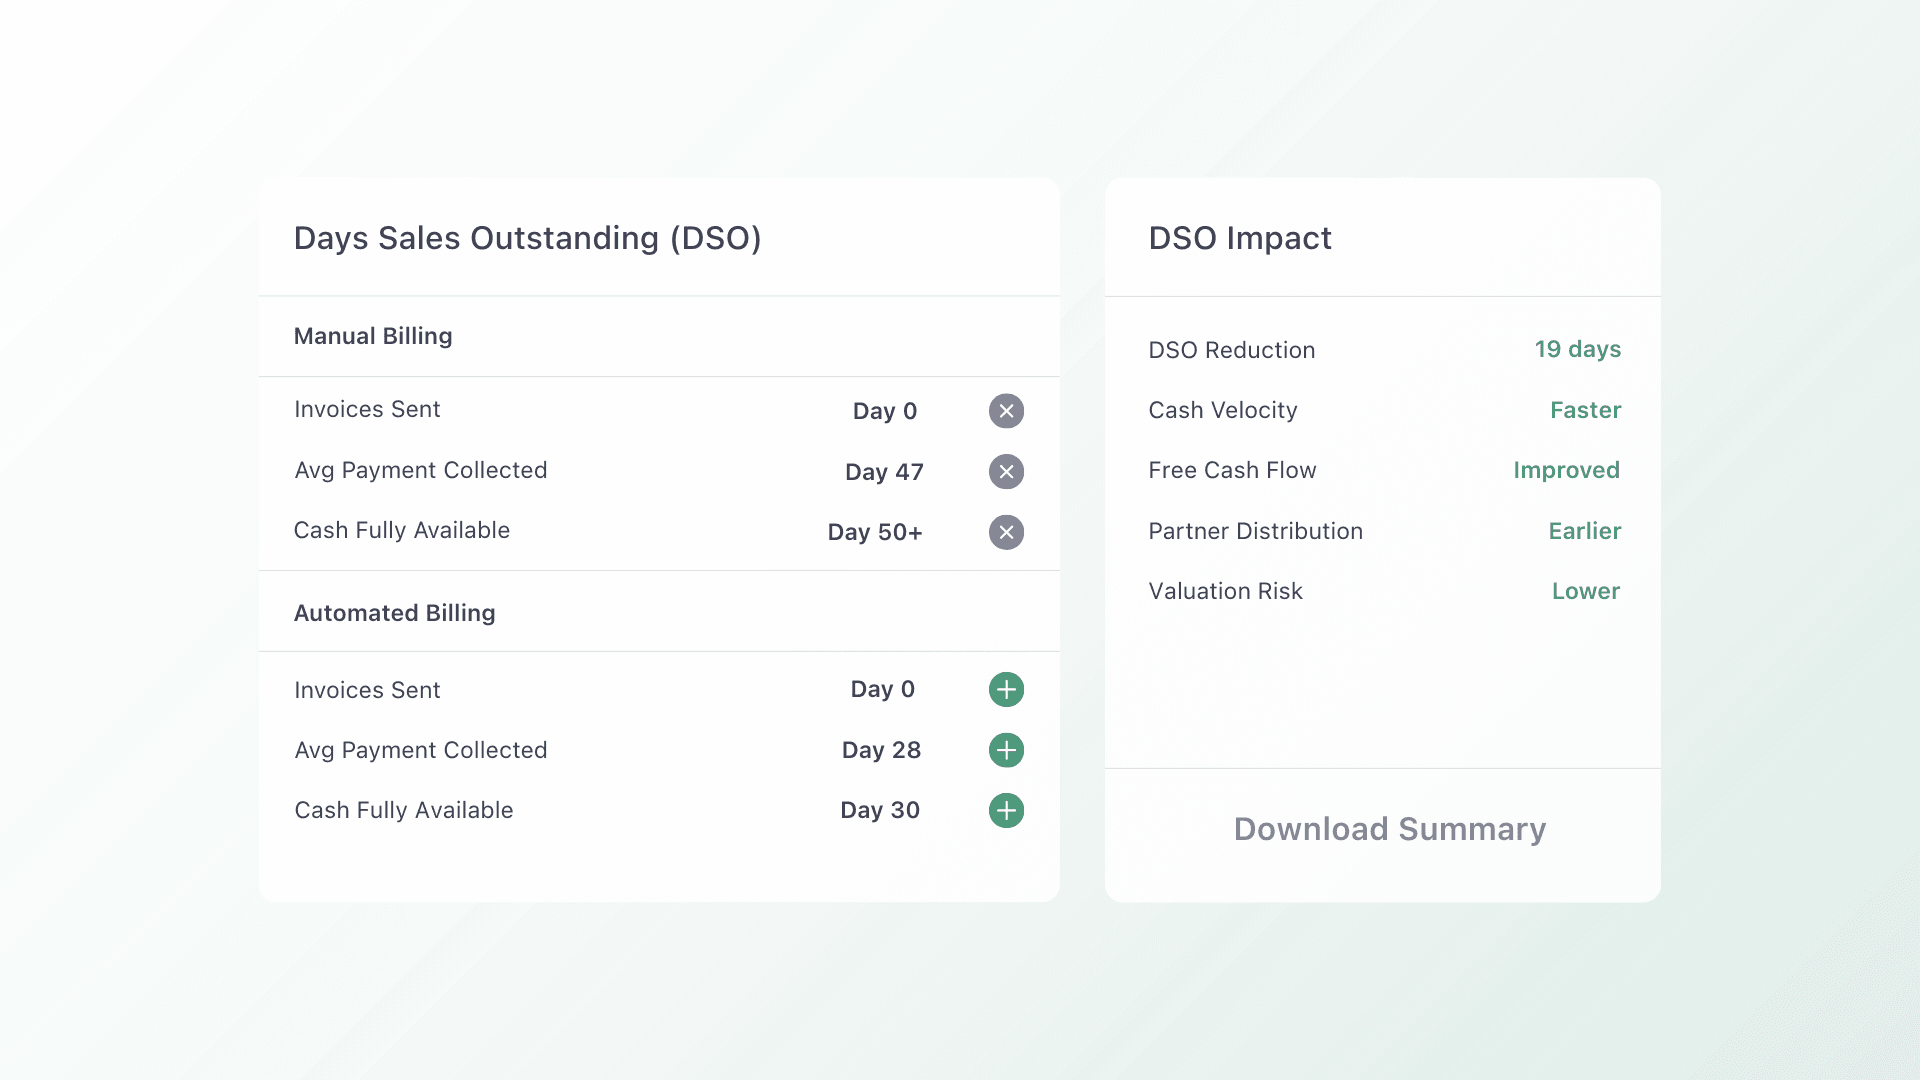Click the X icon beside Manual Invoices Sent

tap(1006, 411)
